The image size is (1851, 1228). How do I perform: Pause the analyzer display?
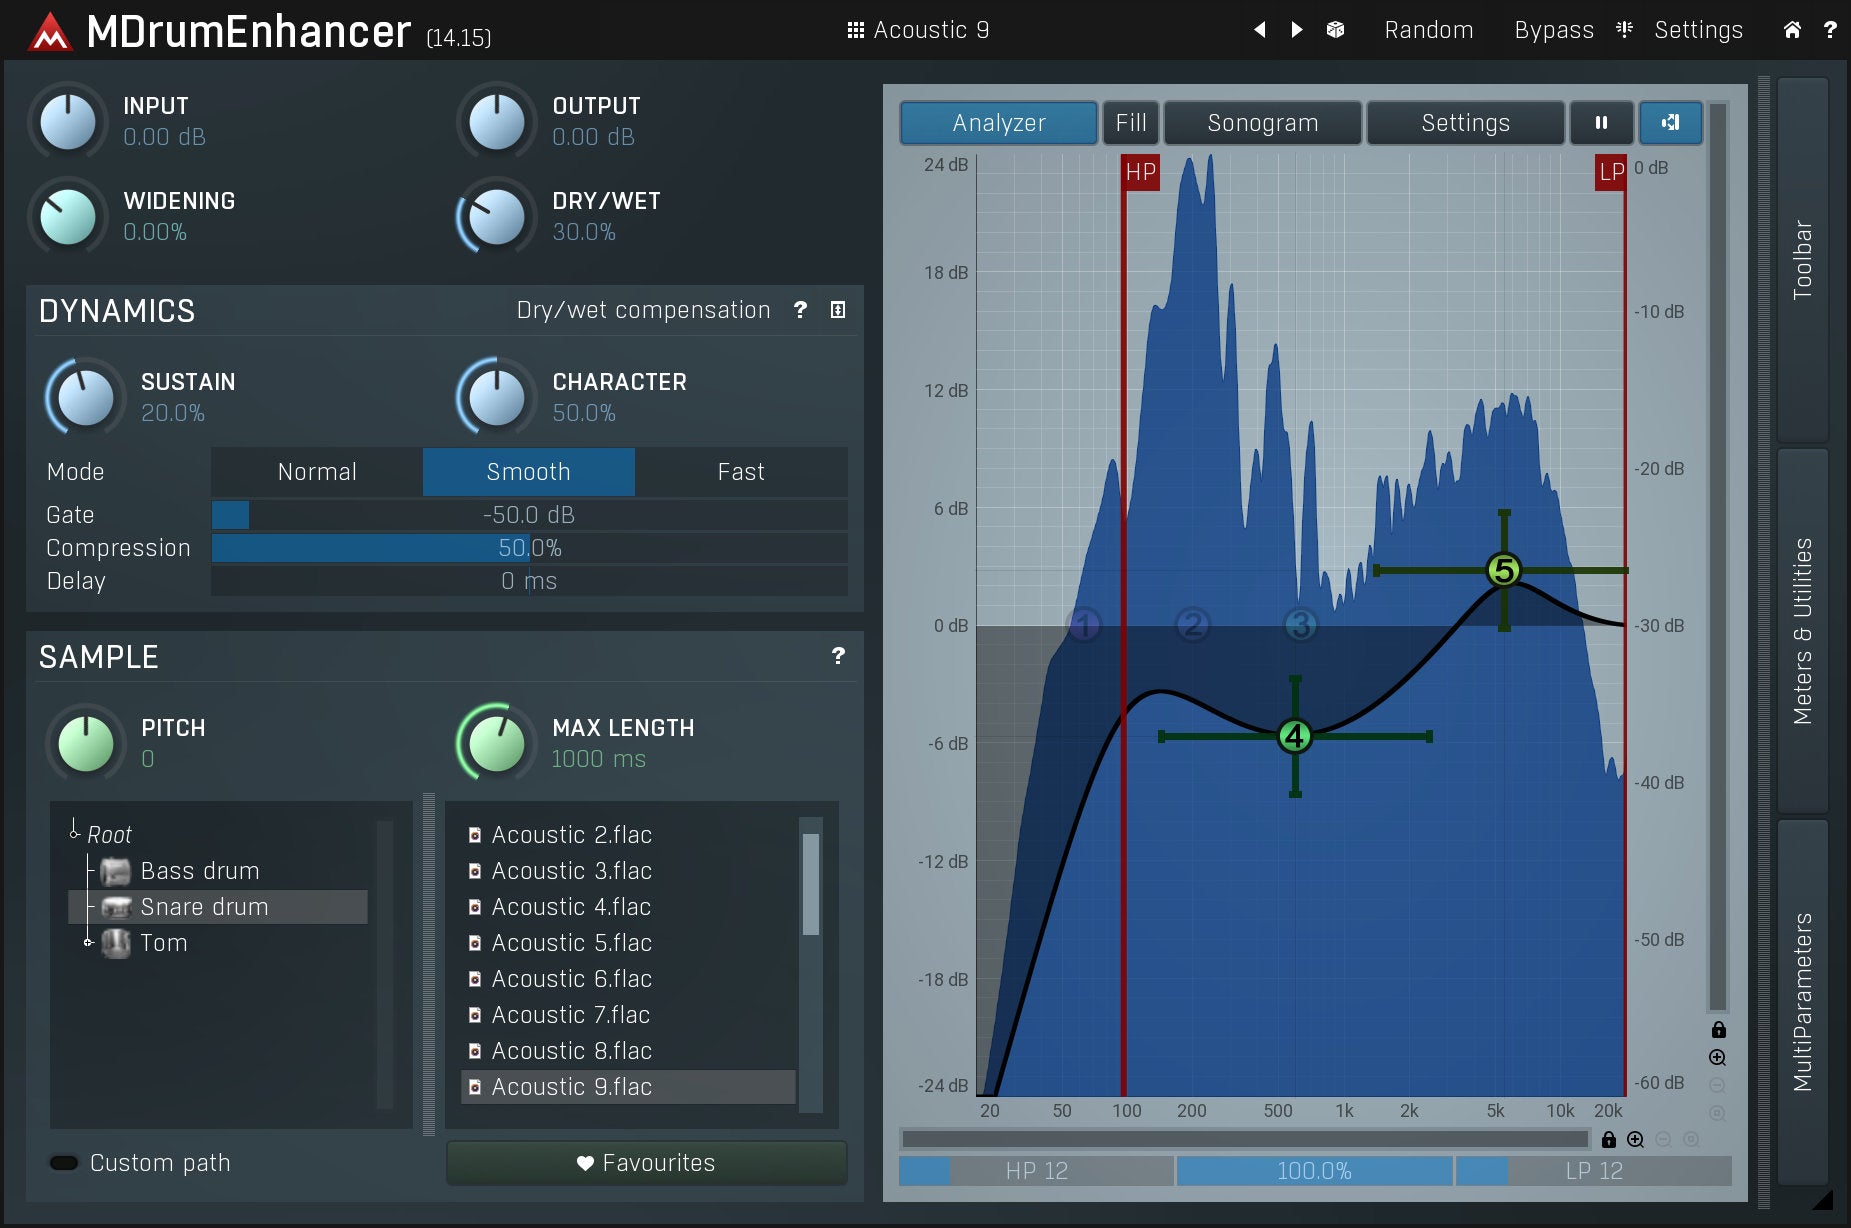[1601, 123]
